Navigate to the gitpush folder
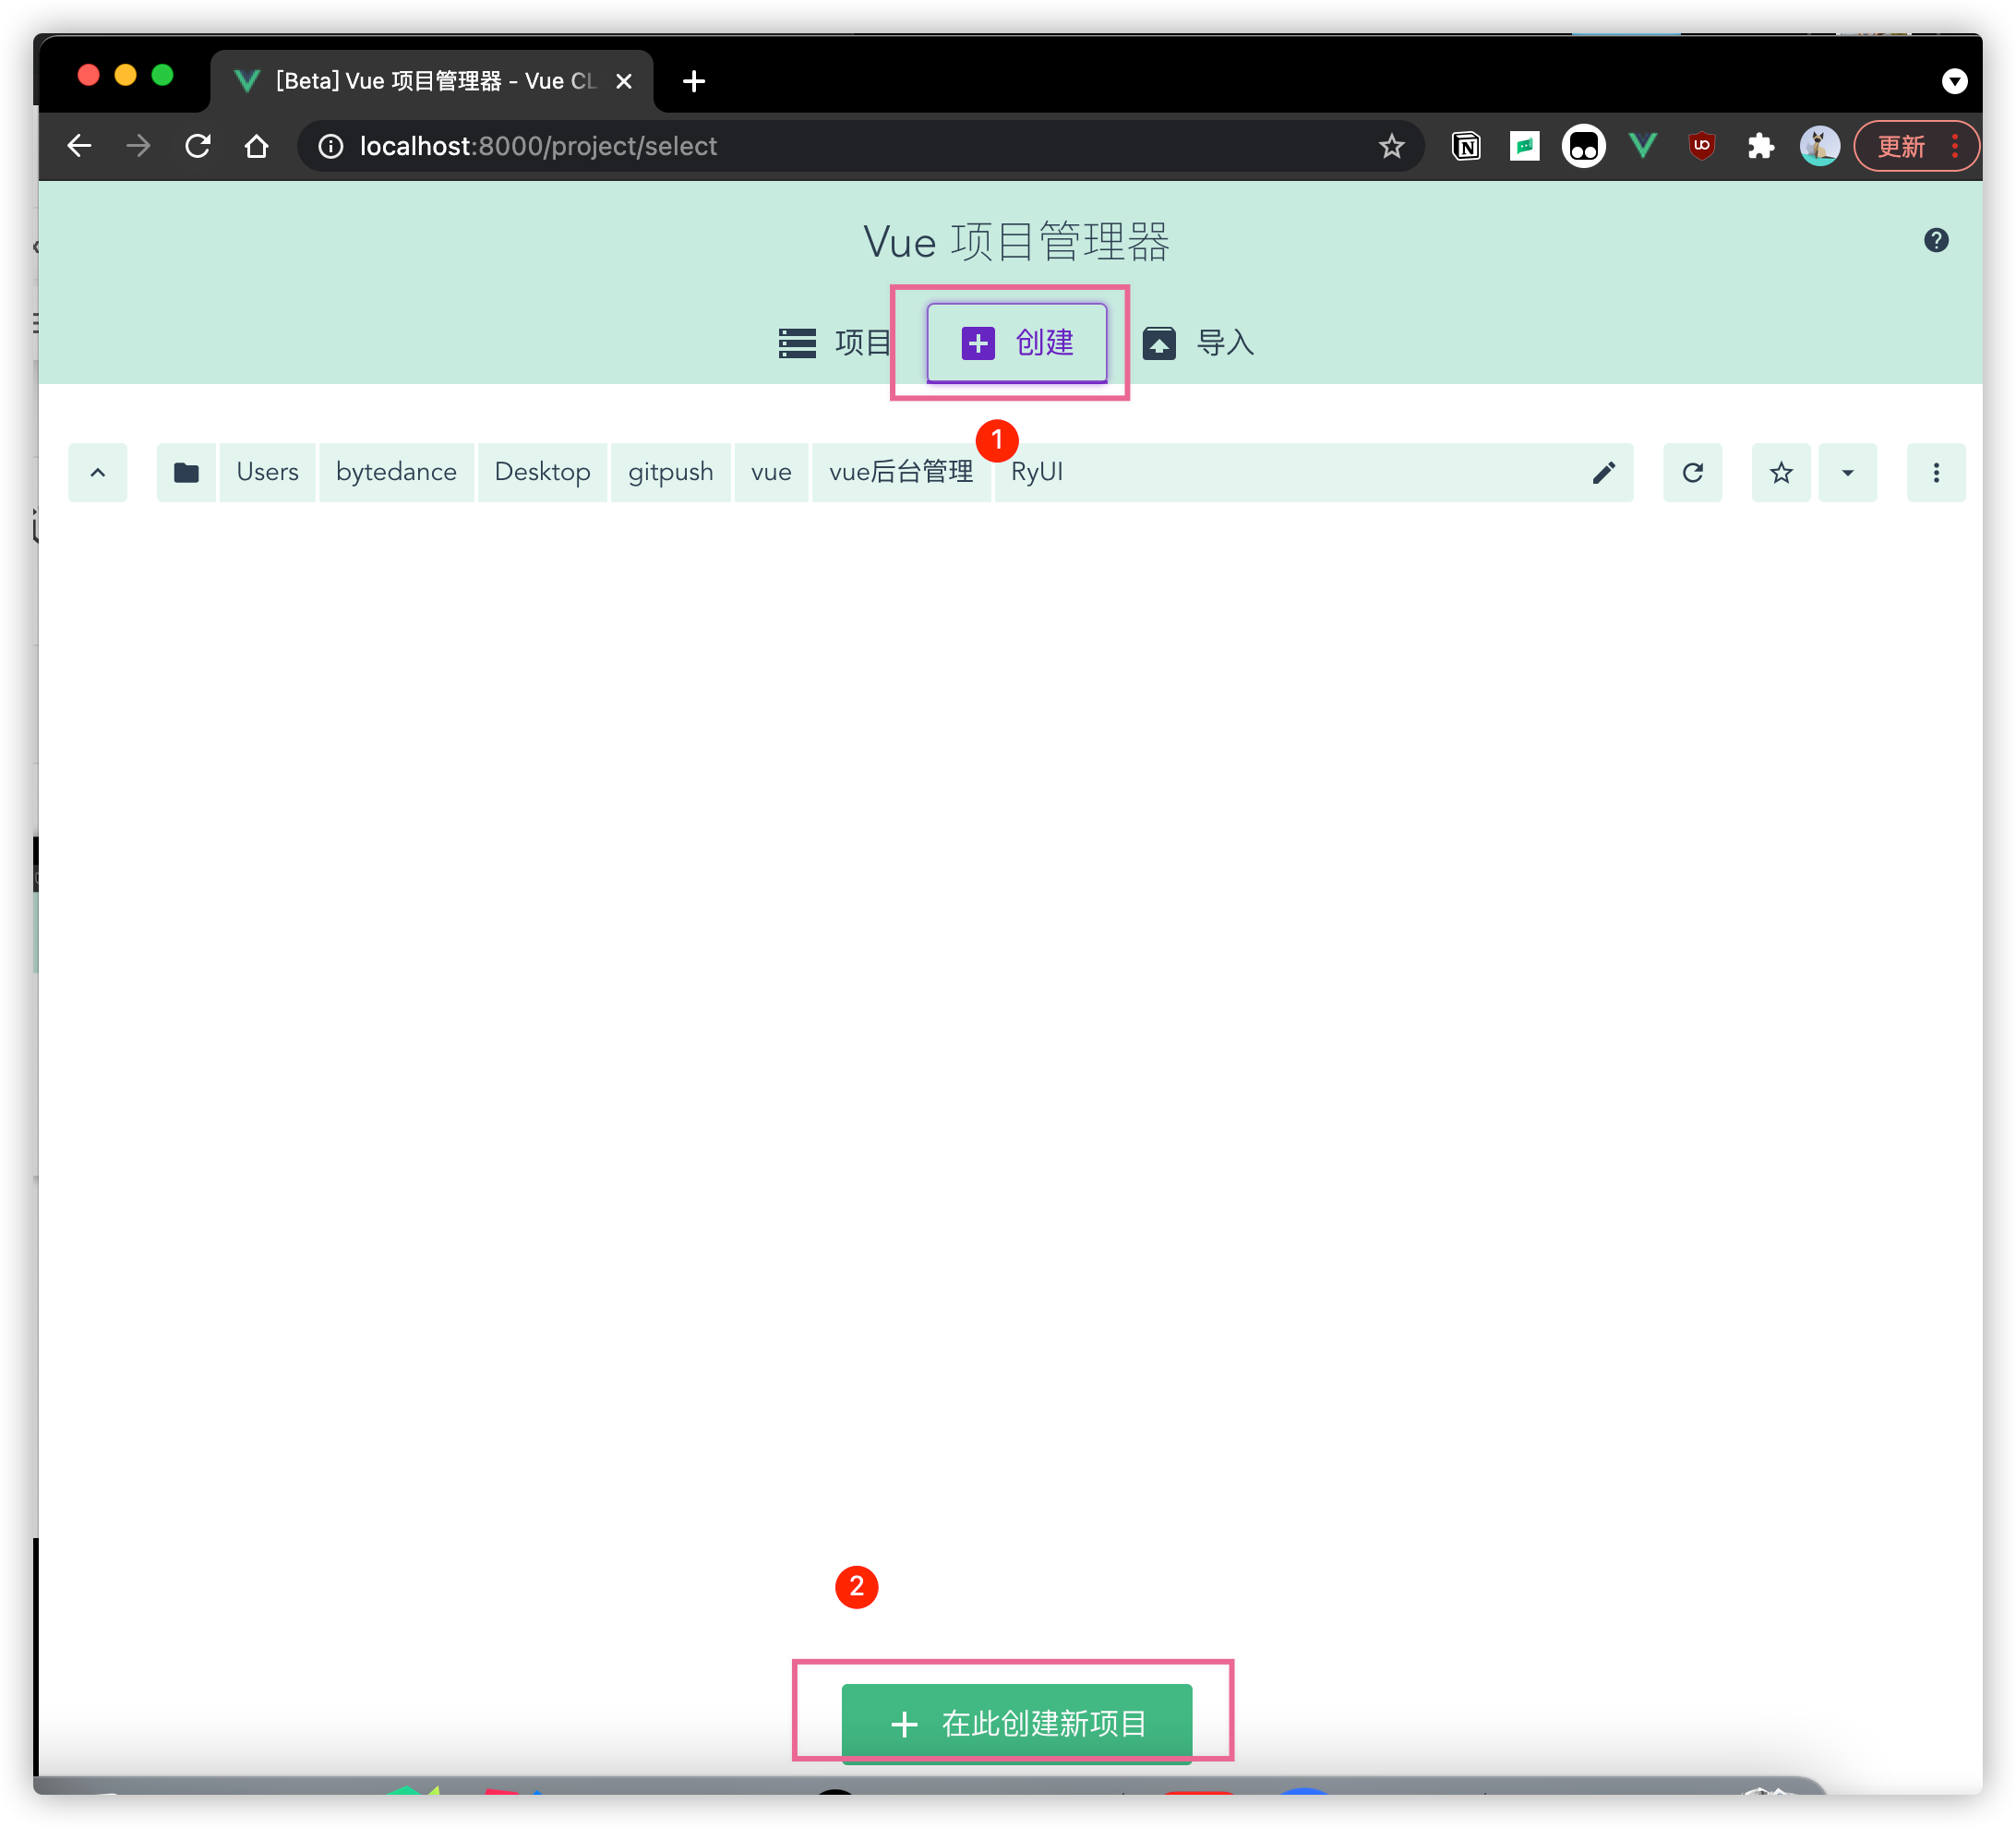 (x=670, y=473)
